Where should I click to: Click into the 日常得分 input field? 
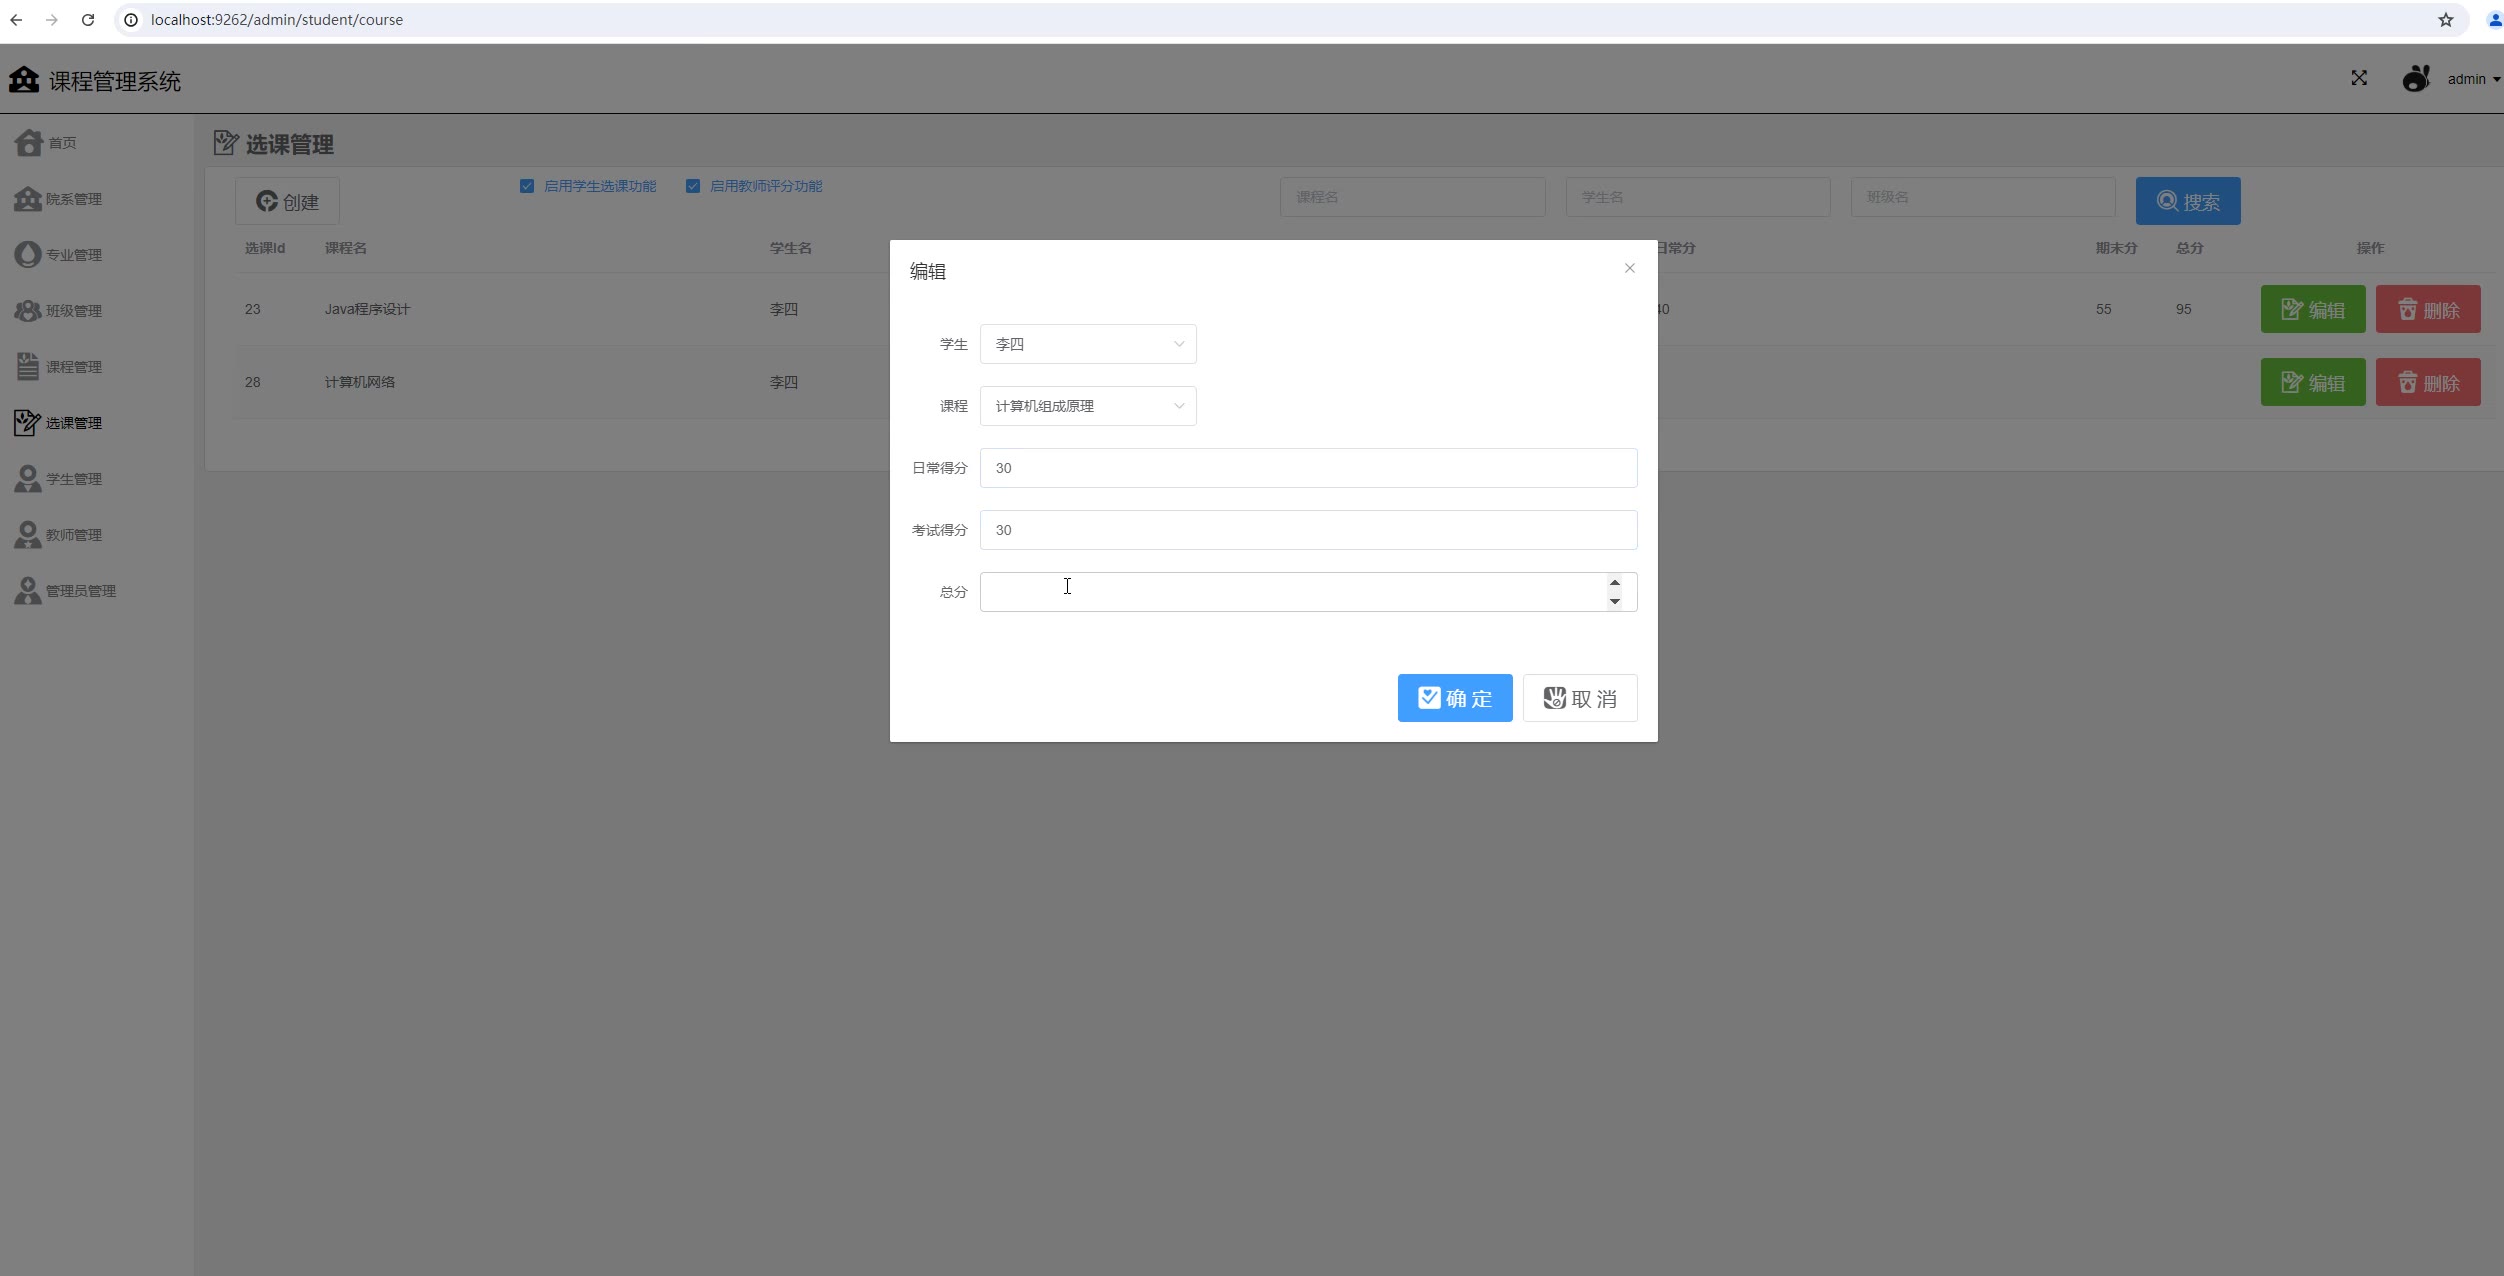coord(1308,468)
